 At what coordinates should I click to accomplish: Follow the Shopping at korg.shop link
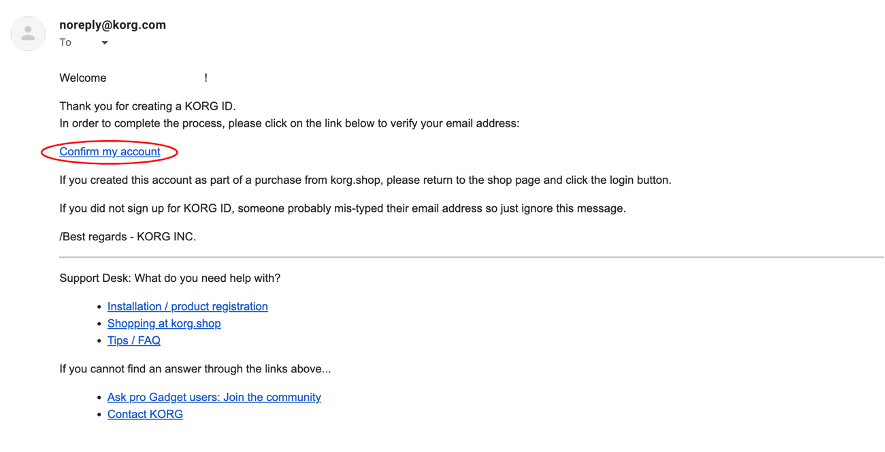tap(164, 323)
